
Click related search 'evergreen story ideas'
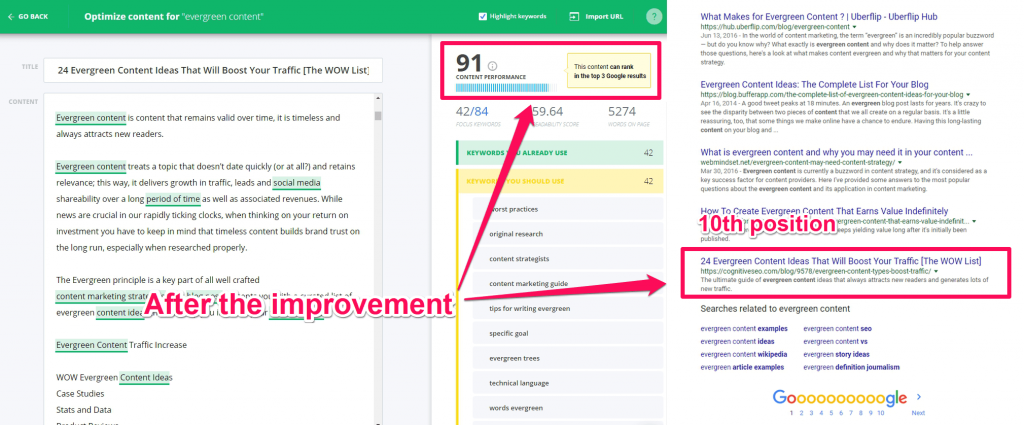point(837,354)
